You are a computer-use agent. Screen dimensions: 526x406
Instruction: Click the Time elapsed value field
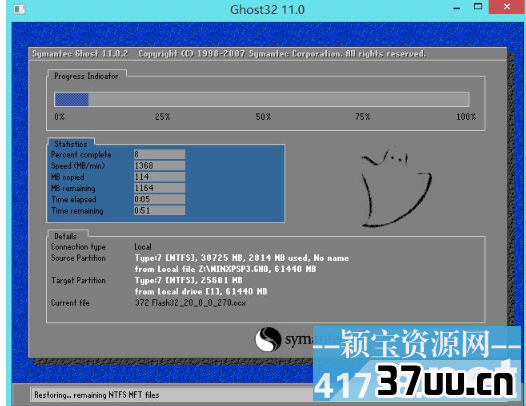[159, 199]
